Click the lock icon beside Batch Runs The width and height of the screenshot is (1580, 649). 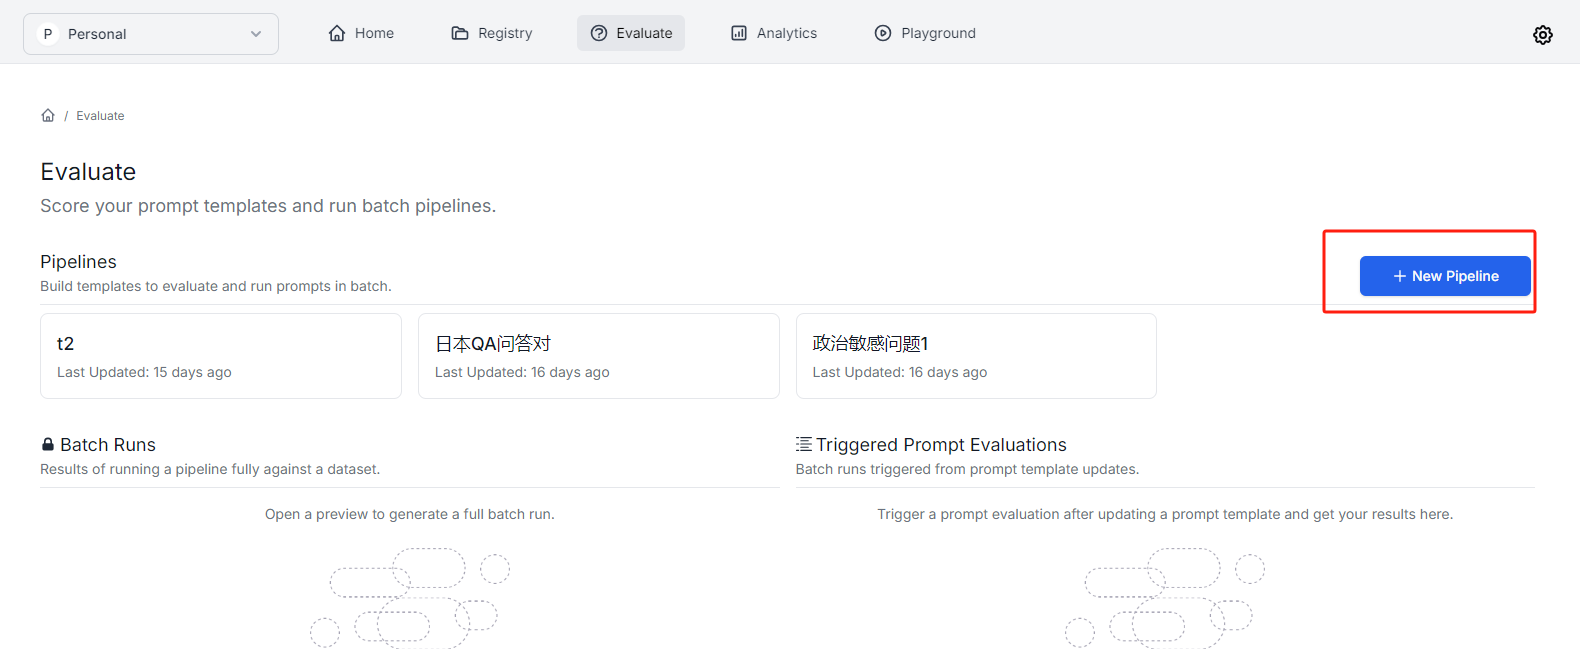coord(48,444)
